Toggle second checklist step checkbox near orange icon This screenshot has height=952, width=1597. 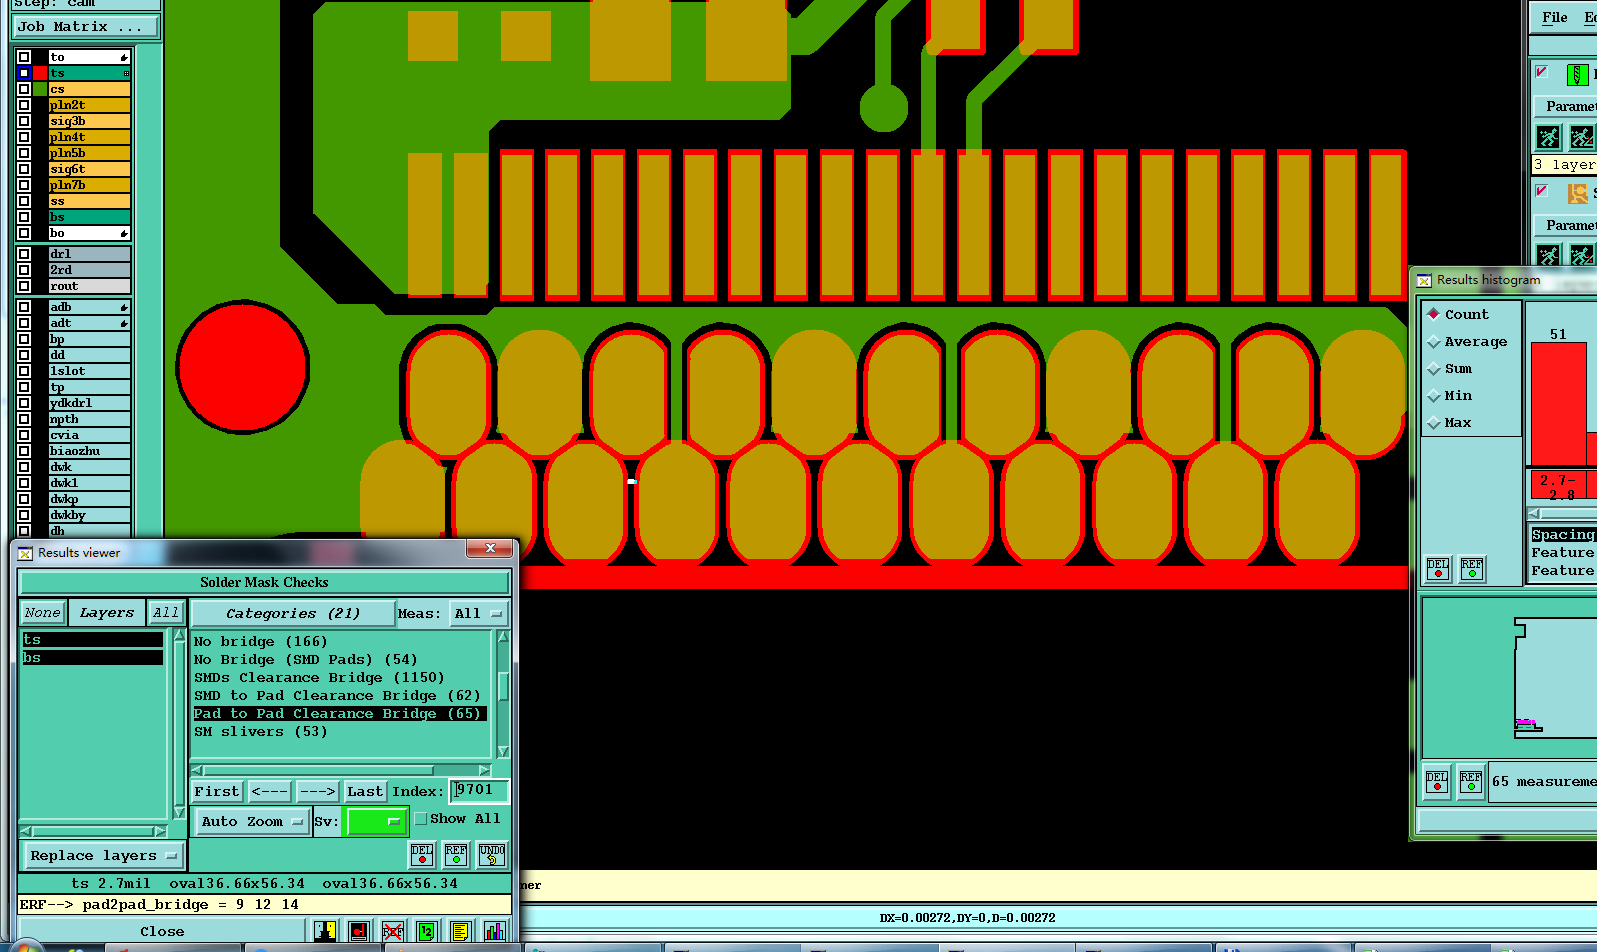click(x=1542, y=191)
